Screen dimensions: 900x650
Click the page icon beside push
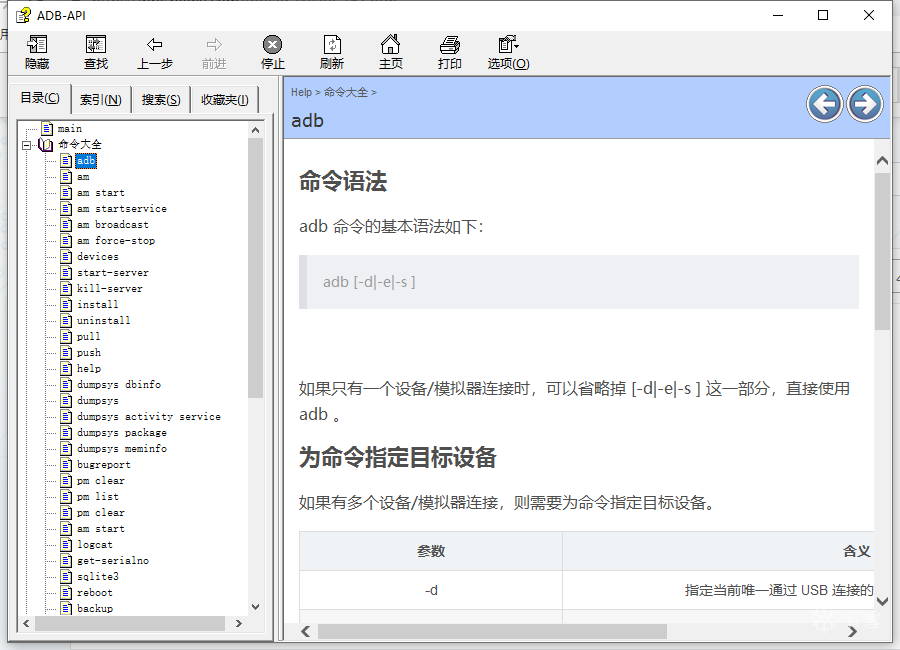[67, 353]
